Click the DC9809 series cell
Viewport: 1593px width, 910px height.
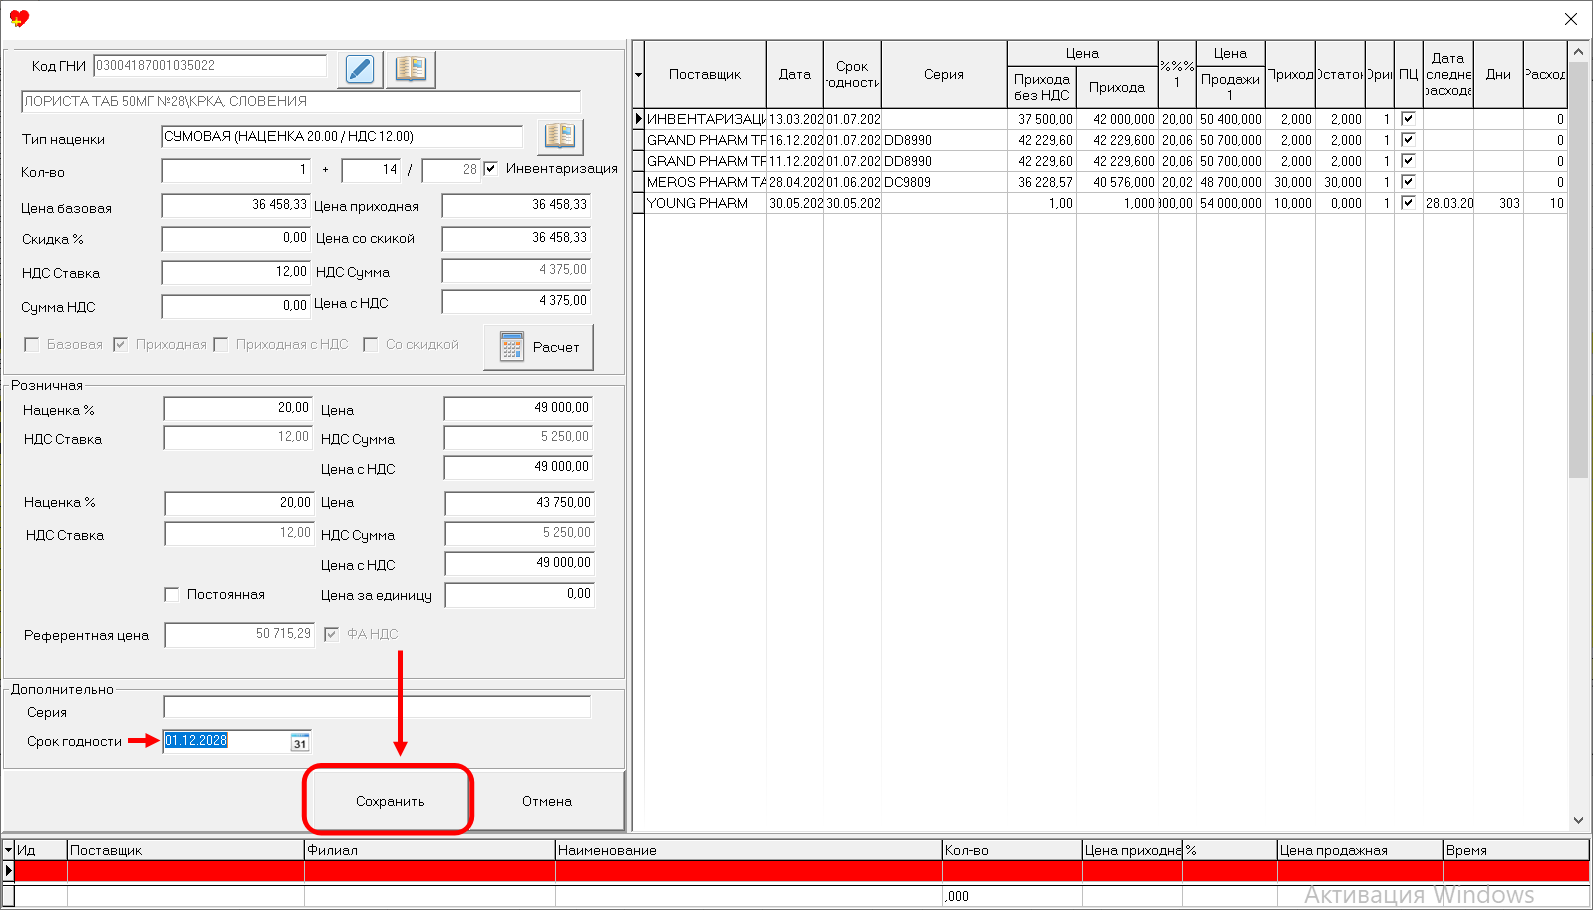[944, 182]
